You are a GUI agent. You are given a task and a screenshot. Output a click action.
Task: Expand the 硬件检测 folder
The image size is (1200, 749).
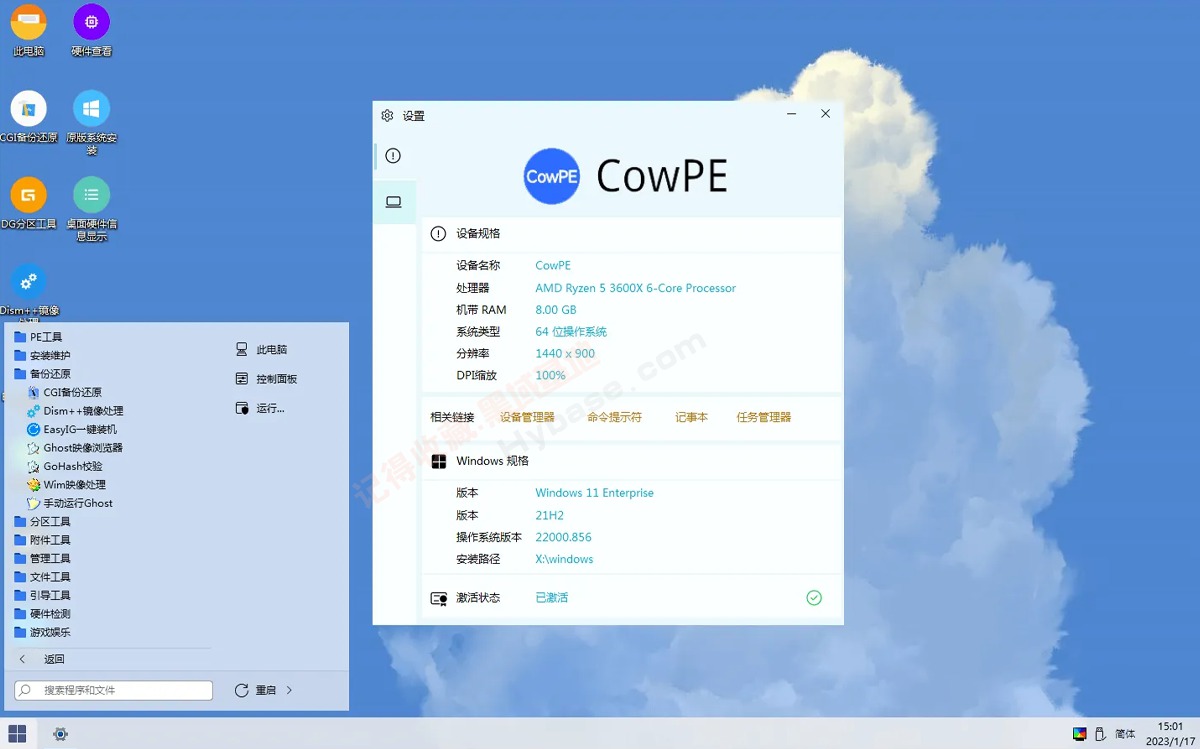click(x=42, y=614)
